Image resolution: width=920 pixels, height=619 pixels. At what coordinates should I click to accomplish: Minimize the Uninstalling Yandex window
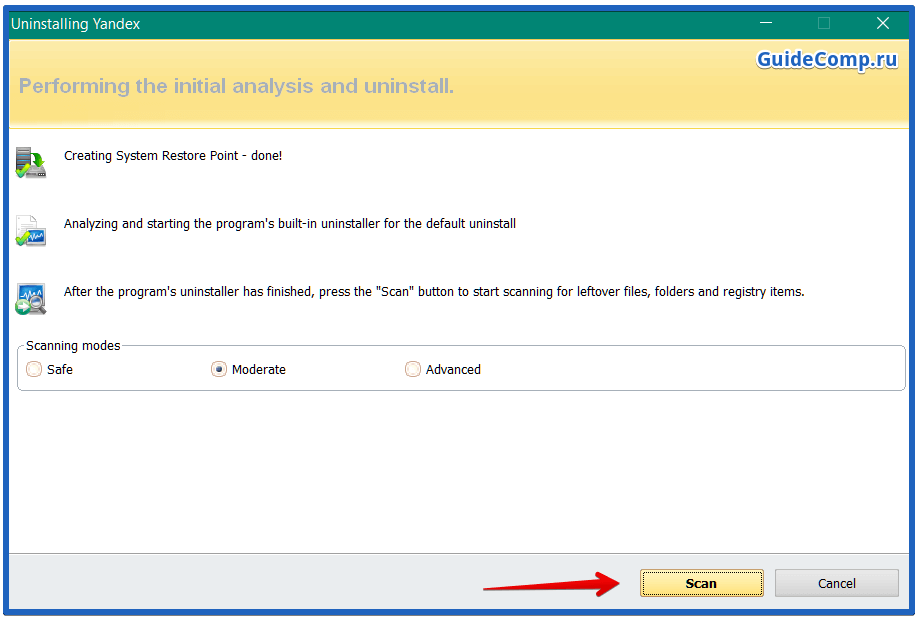click(766, 23)
